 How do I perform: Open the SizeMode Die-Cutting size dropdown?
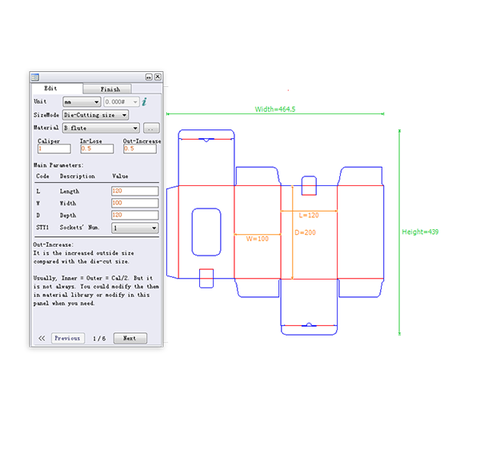pyautogui.click(x=95, y=115)
